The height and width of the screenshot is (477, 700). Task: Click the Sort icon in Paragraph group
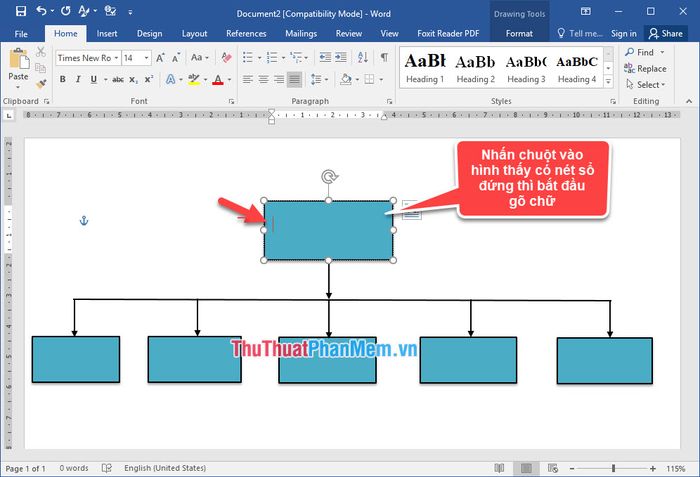(361, 58)
